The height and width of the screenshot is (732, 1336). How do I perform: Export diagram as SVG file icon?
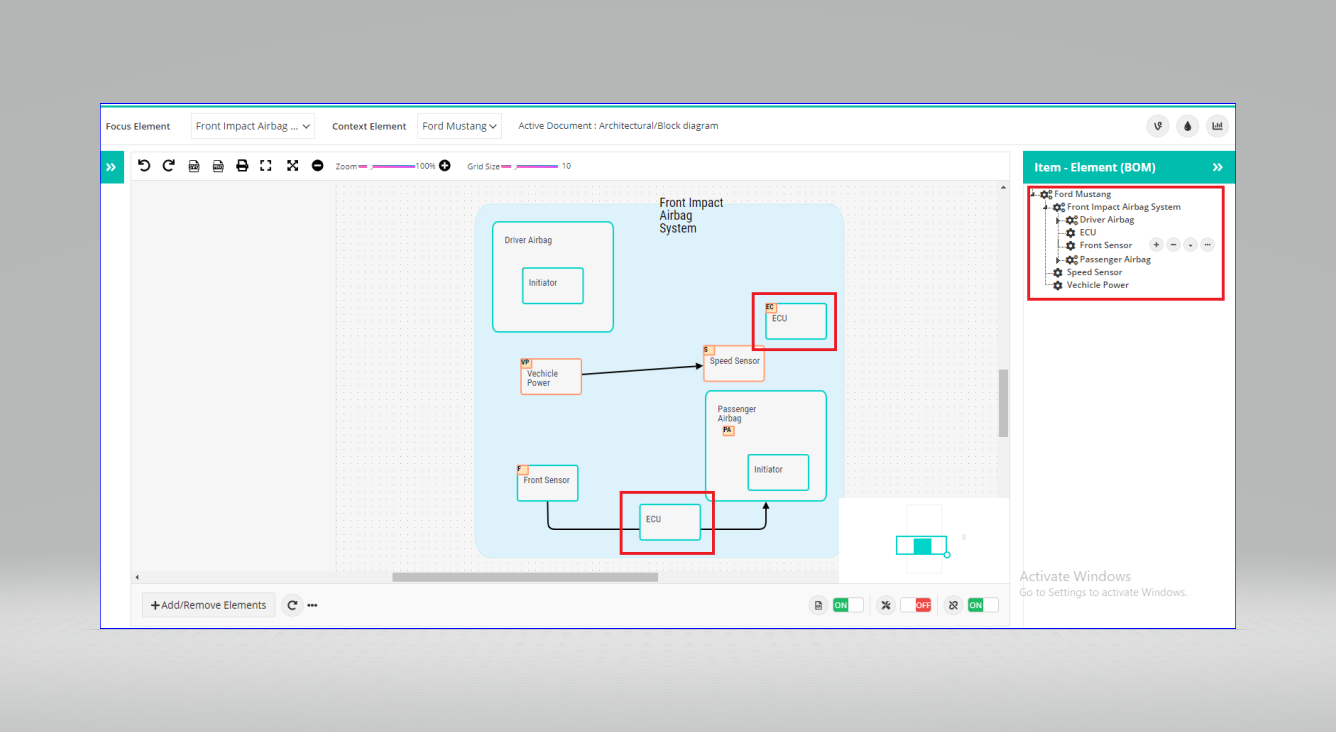[194, 166]
